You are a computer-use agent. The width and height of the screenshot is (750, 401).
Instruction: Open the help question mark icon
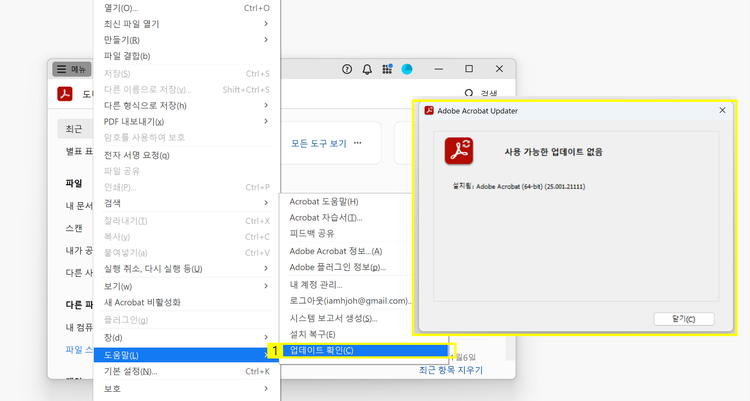tap(347, 69)
